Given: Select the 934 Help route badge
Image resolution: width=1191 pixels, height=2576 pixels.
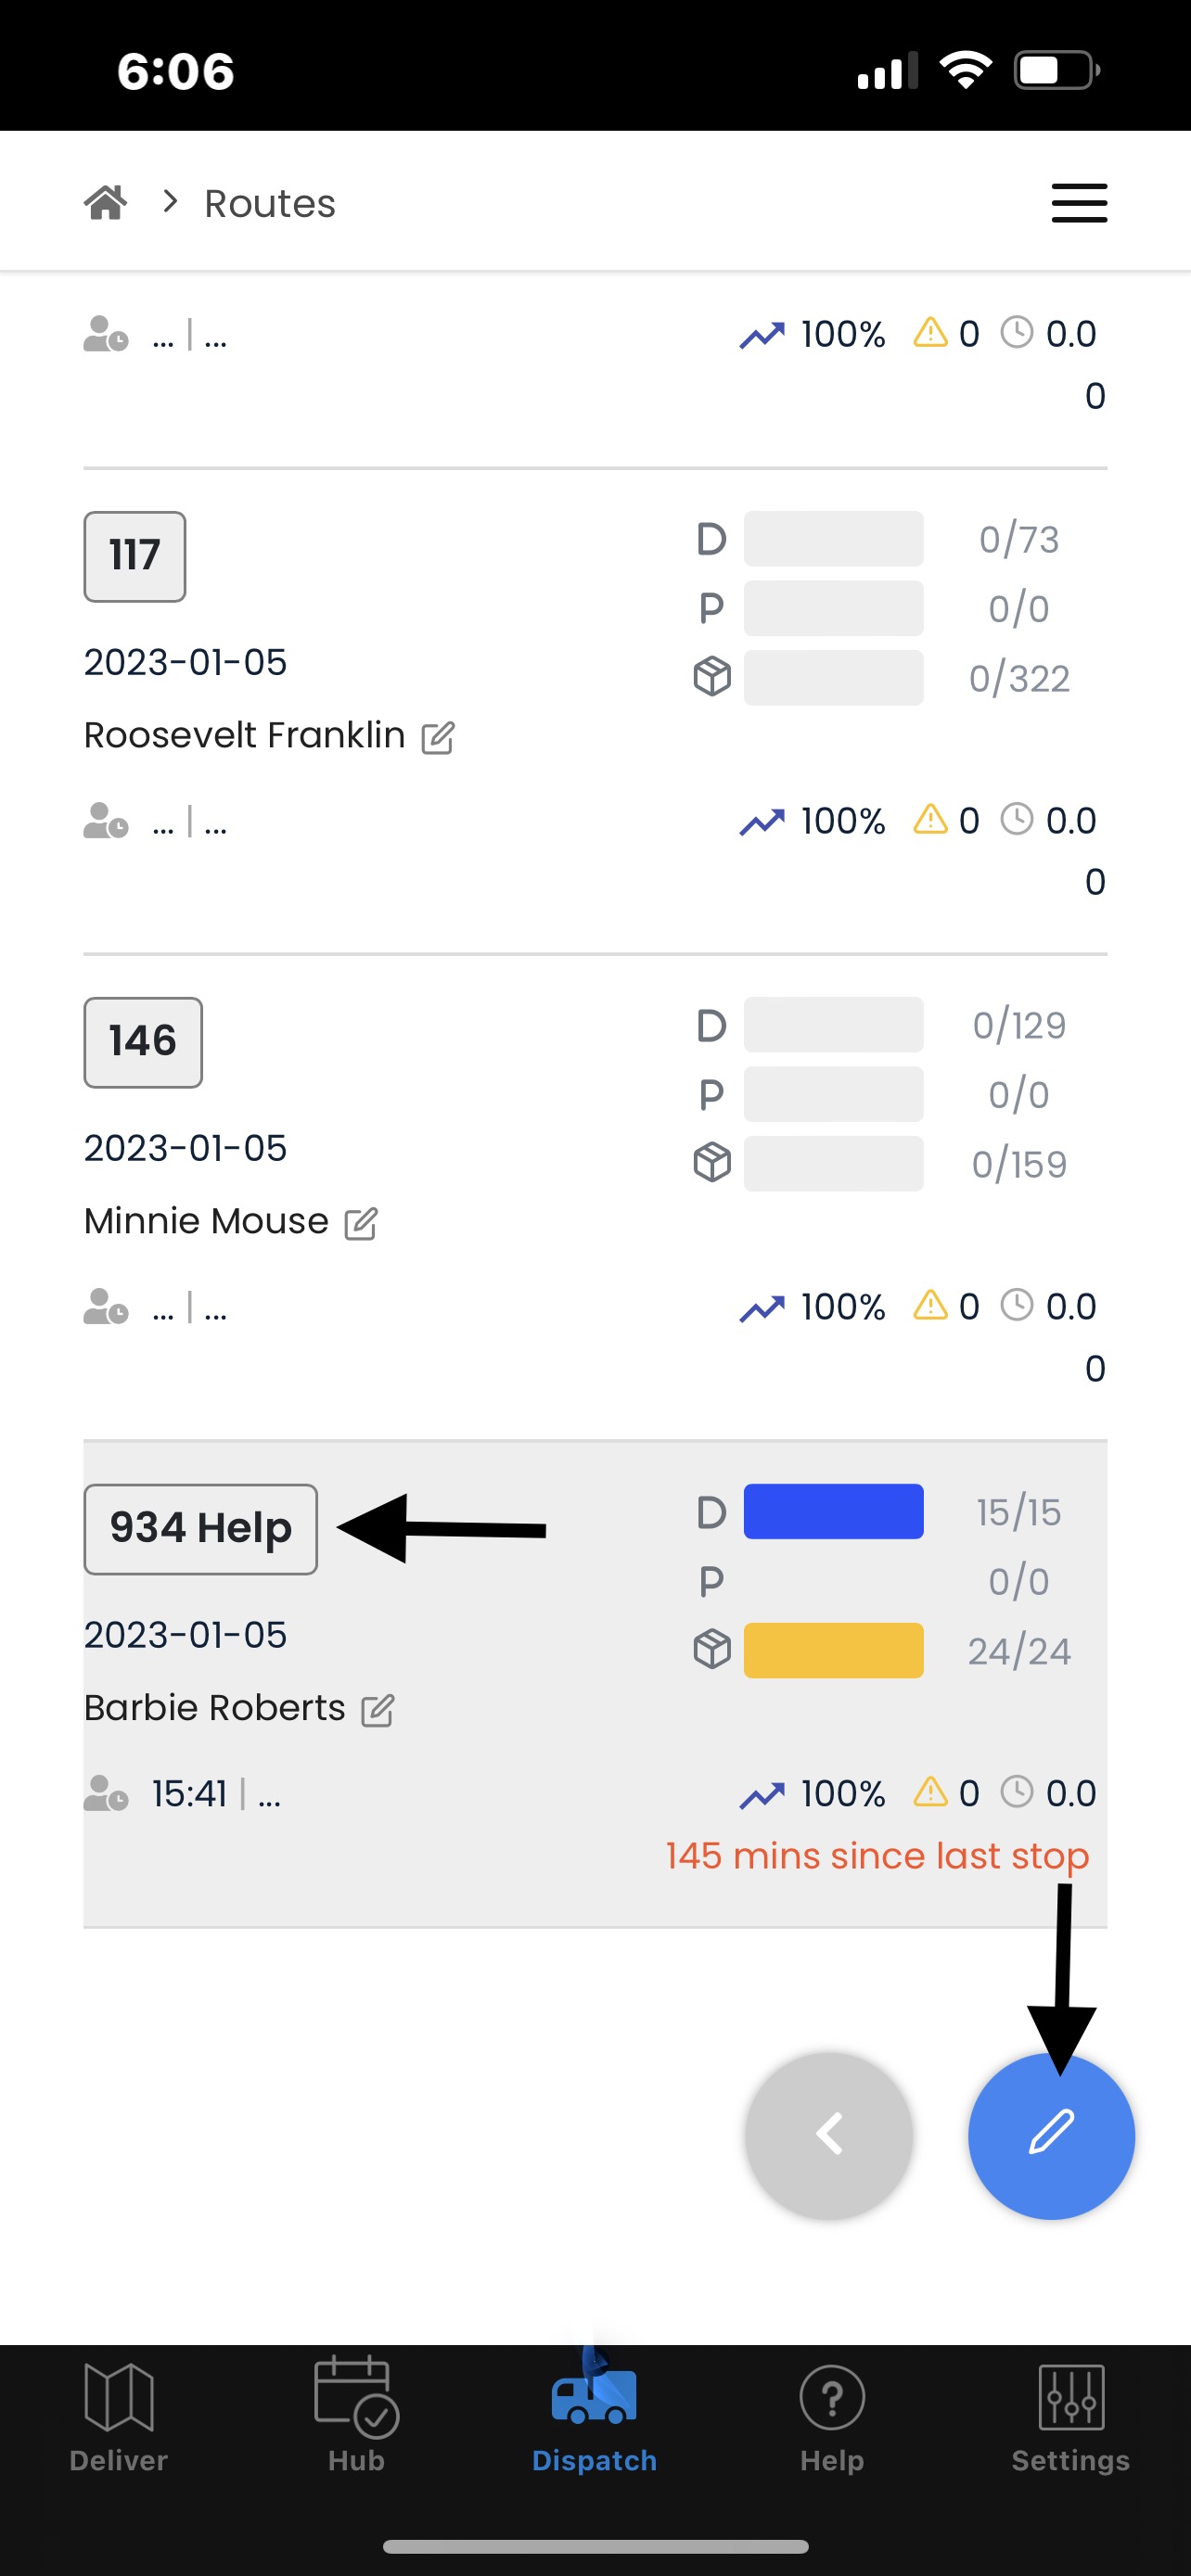Looking at the screenshot, I should [199, 1527].
